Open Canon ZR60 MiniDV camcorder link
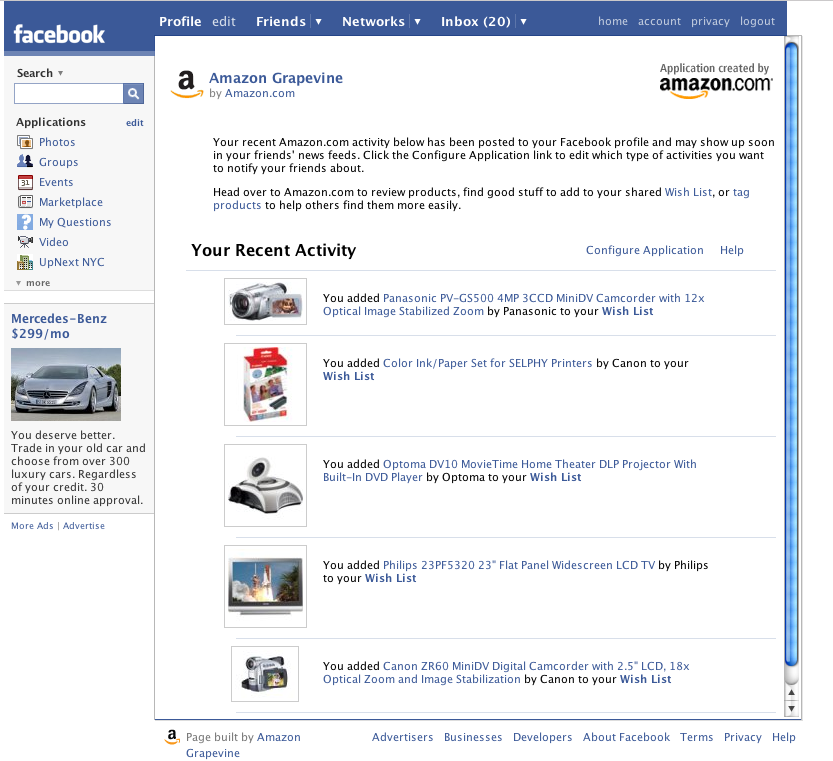 click(x=506, y=672)
